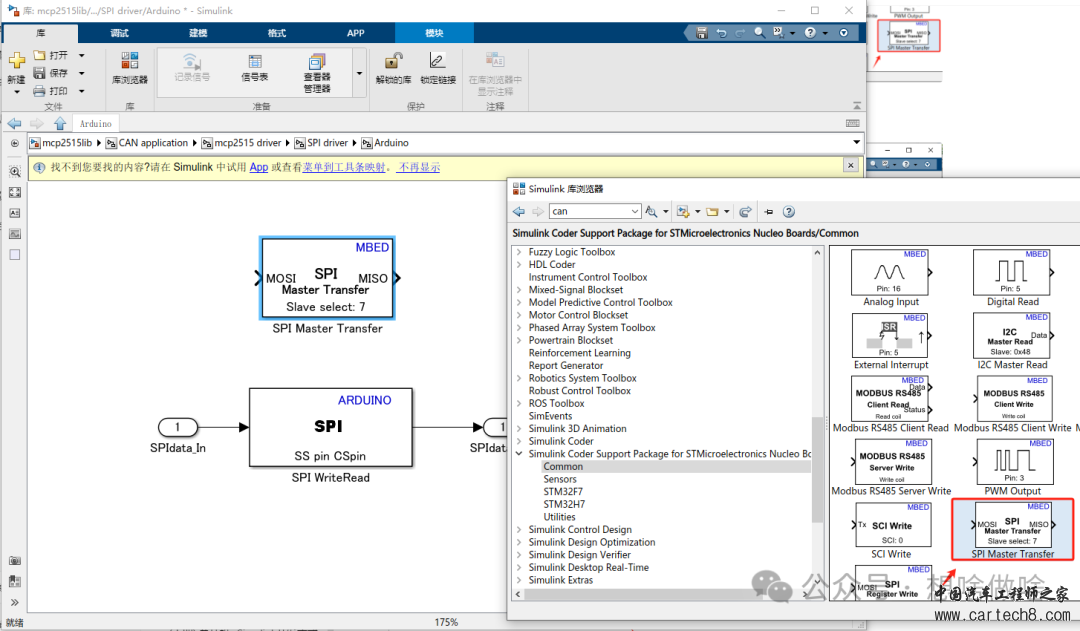
Task: Open the breadcrumb path dropdown arrow
Action: point(856,143)
